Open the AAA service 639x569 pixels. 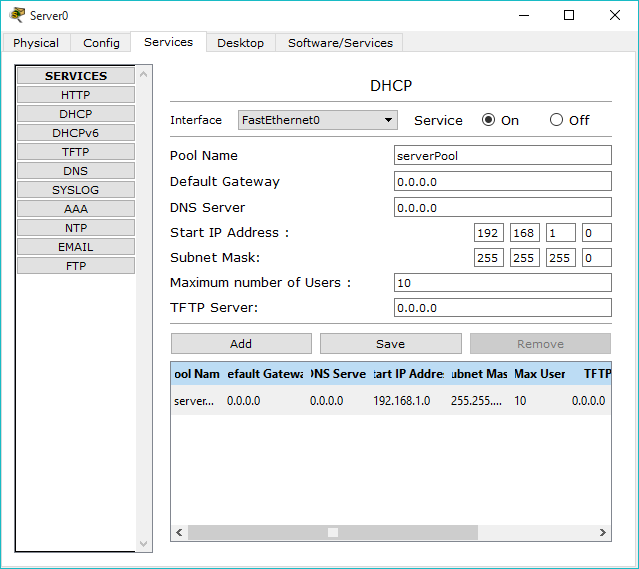pos(76,209)
